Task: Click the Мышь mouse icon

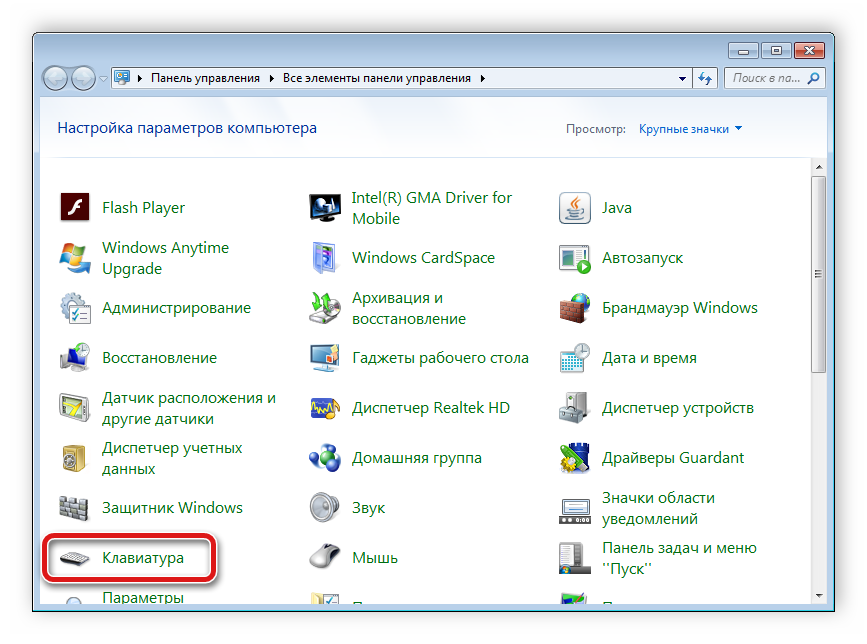Action: [325, 556]
